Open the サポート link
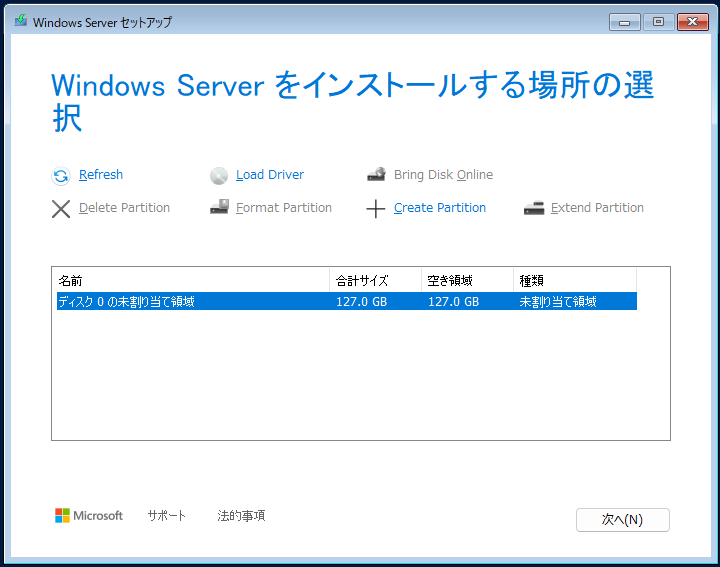The image size is (720, 567). coord(167,516)
